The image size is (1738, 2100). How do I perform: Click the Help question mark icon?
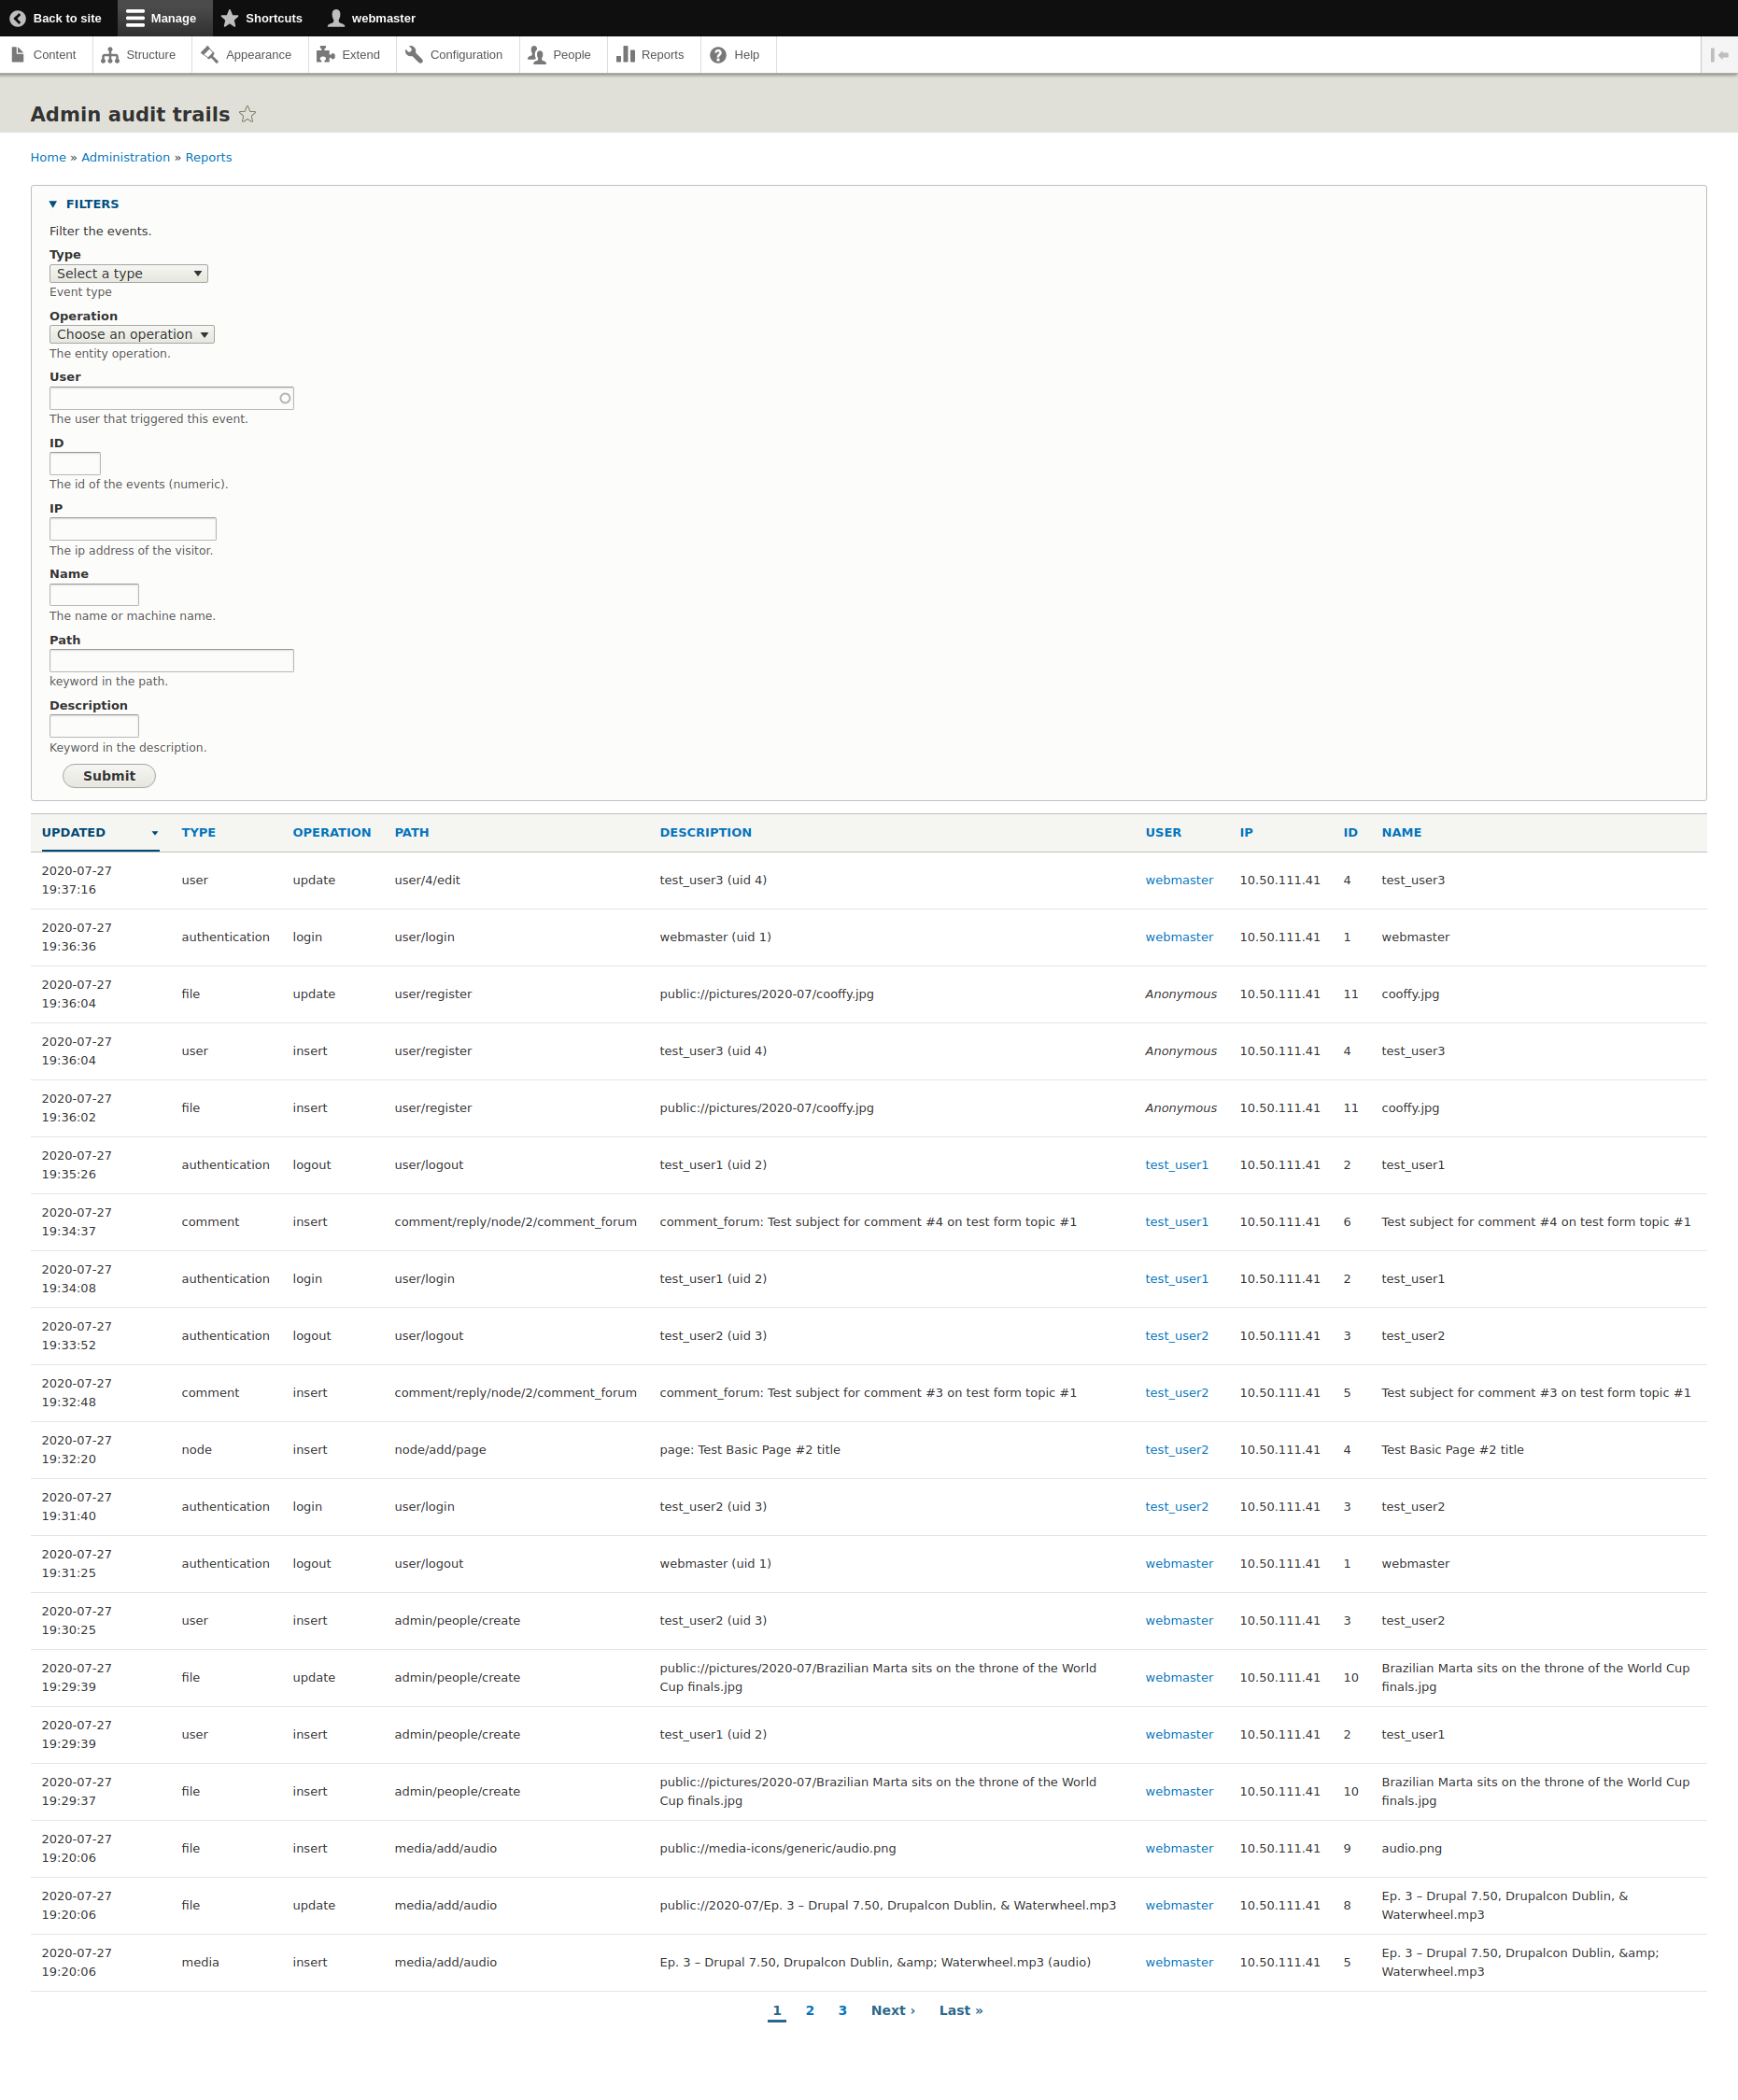pyautogui.click(x=718, y=55)
